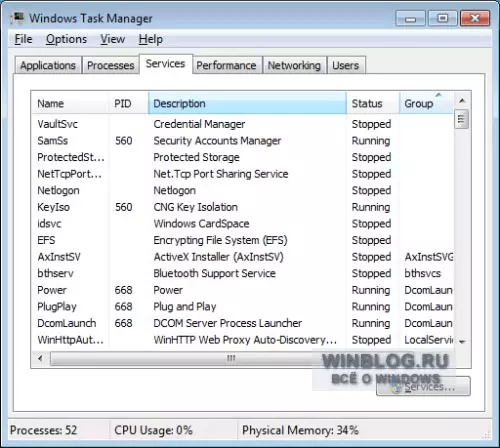Click the horizontal scrollbar left arrow
The image size is (500, 448).
click(40, 359)
